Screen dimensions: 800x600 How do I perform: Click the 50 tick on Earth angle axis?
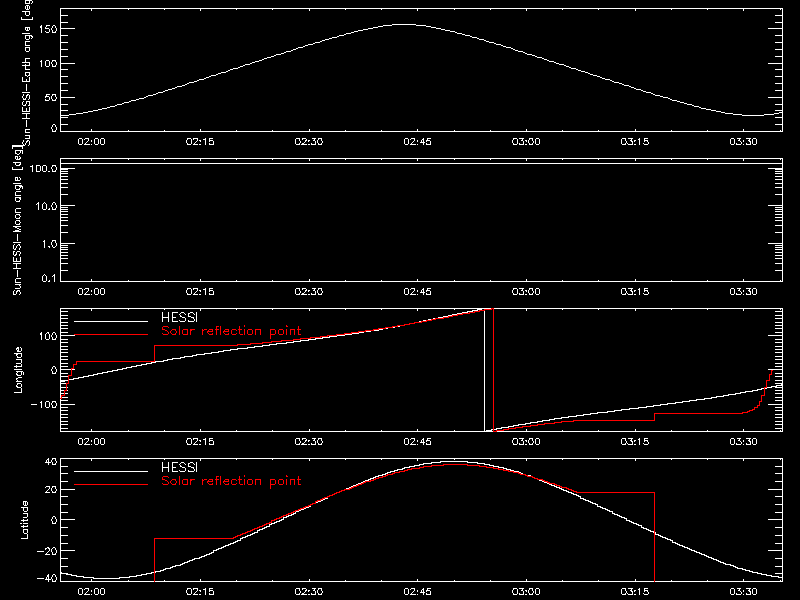[51, 97]
